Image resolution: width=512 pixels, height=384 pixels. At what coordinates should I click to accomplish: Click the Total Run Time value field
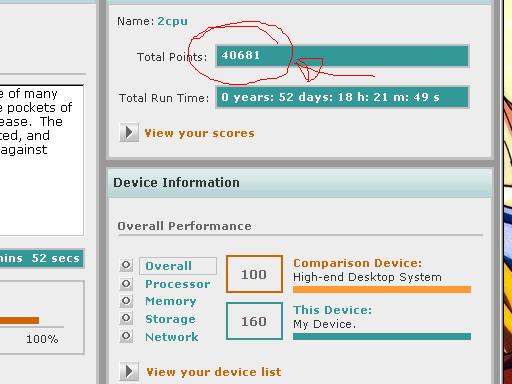pos(342,97)
